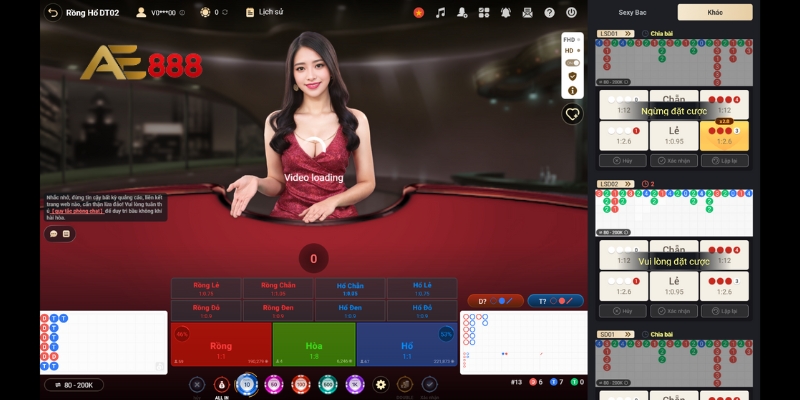Toggle the video ON switch
The height and width of the screenshot is (400, 800).
coord(572,63)
